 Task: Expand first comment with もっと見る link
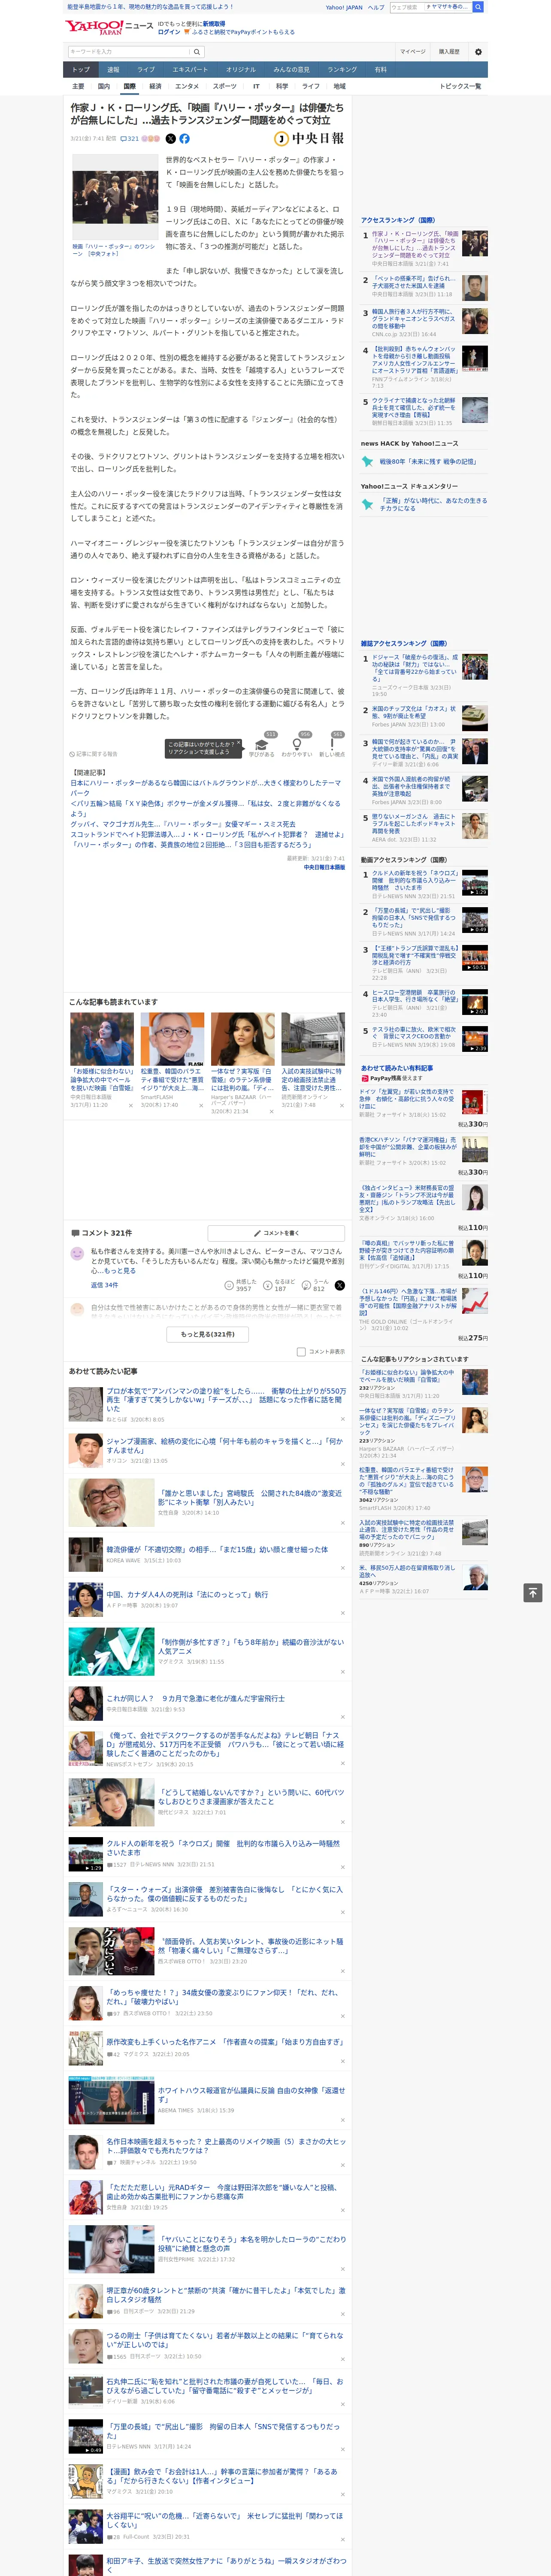(121, 1270)
